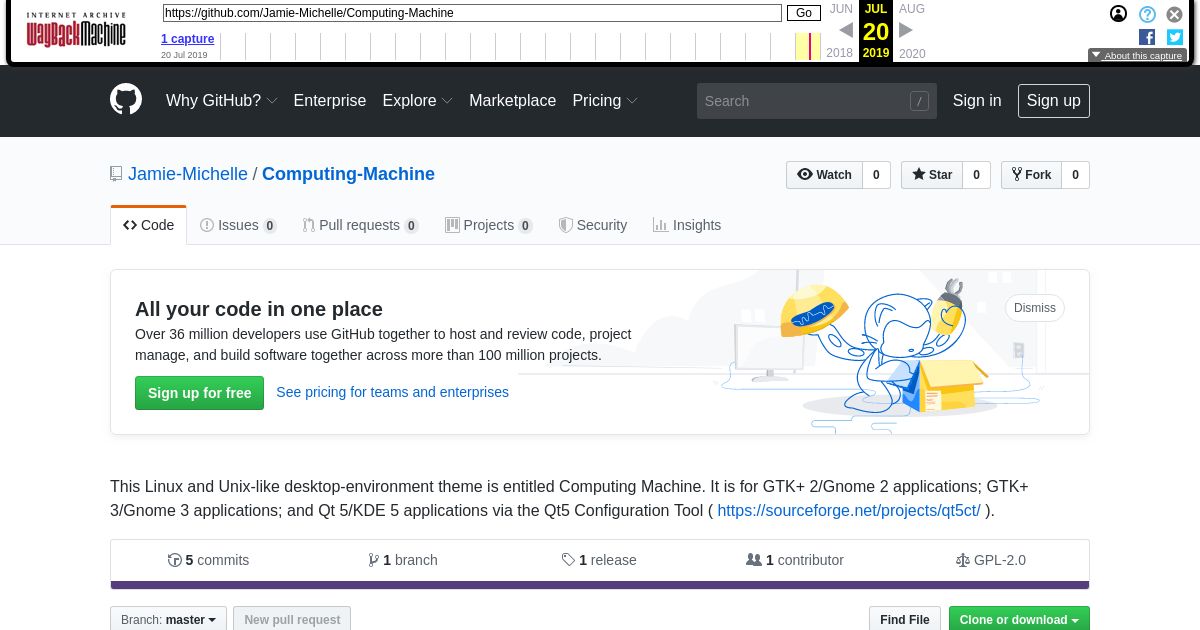Click the branch icon beside 1 branch

pyautogui.click(x=373, y=560)
